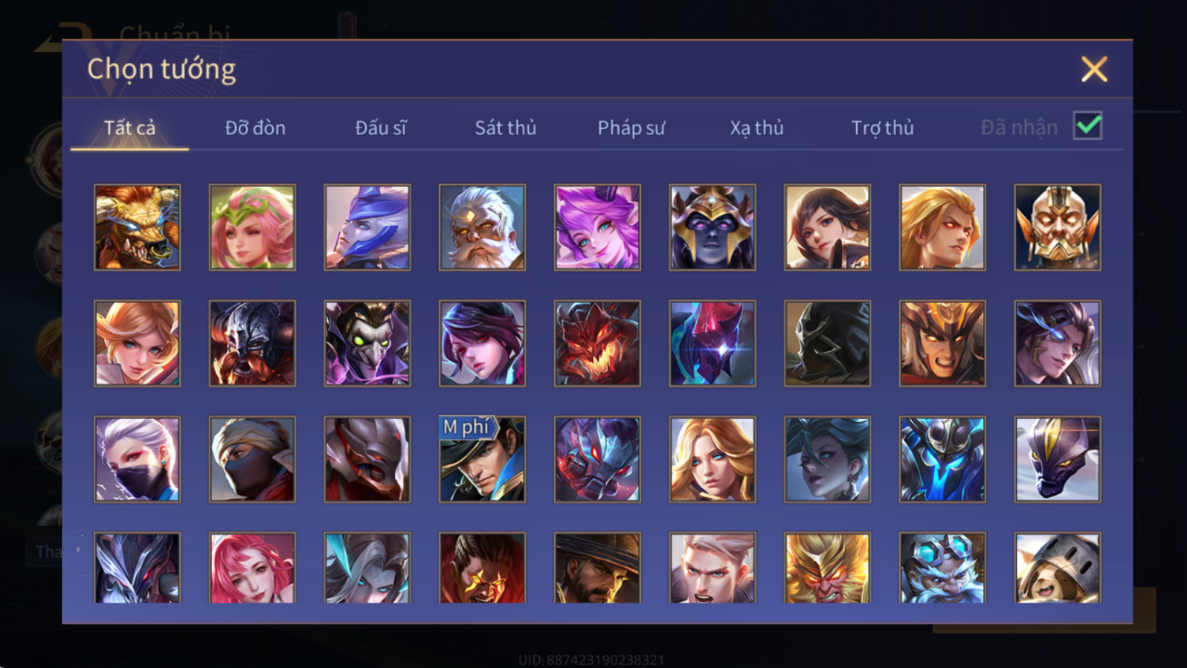This screenshot has width=1187, height=668.
Task: Choose the white-bearded old man hero
Action: [482, 227]
